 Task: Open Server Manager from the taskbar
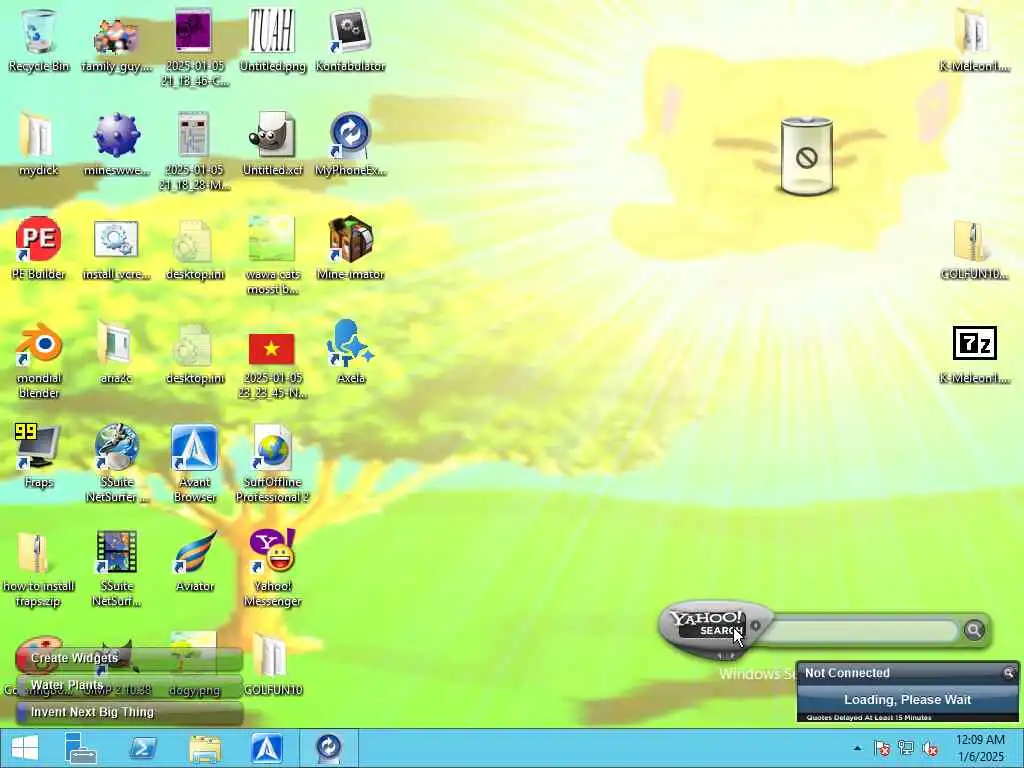click(81, 748)
